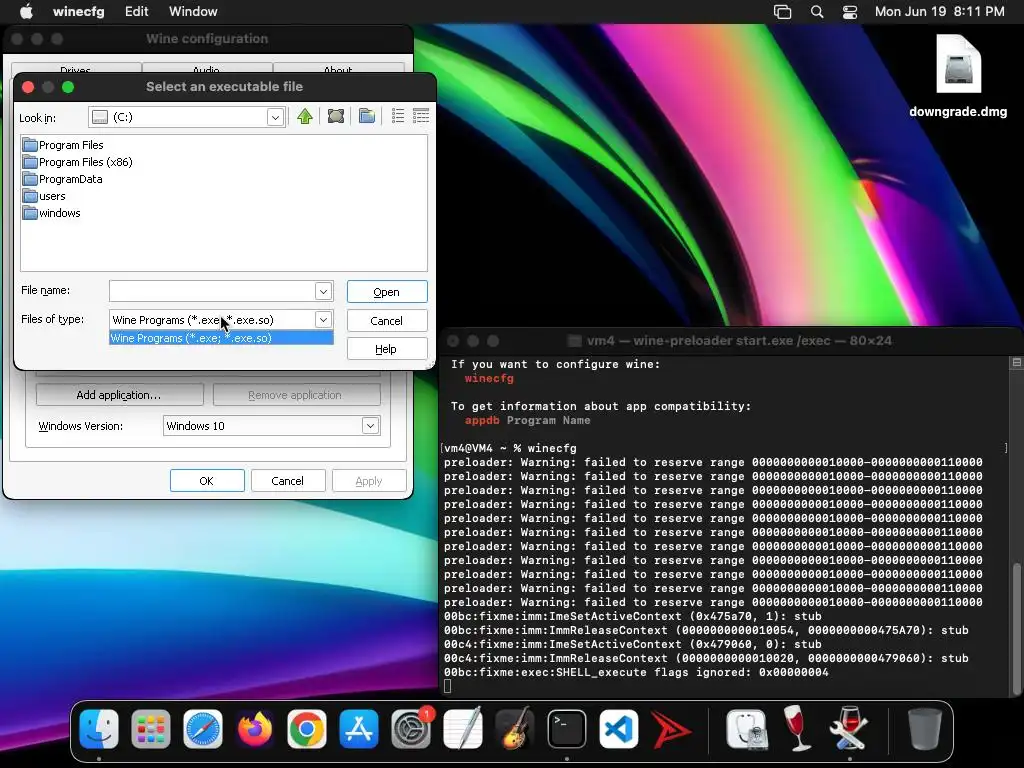Open System Settings from the Dock
Viewport: 1024px width, 768px height.
411,729
